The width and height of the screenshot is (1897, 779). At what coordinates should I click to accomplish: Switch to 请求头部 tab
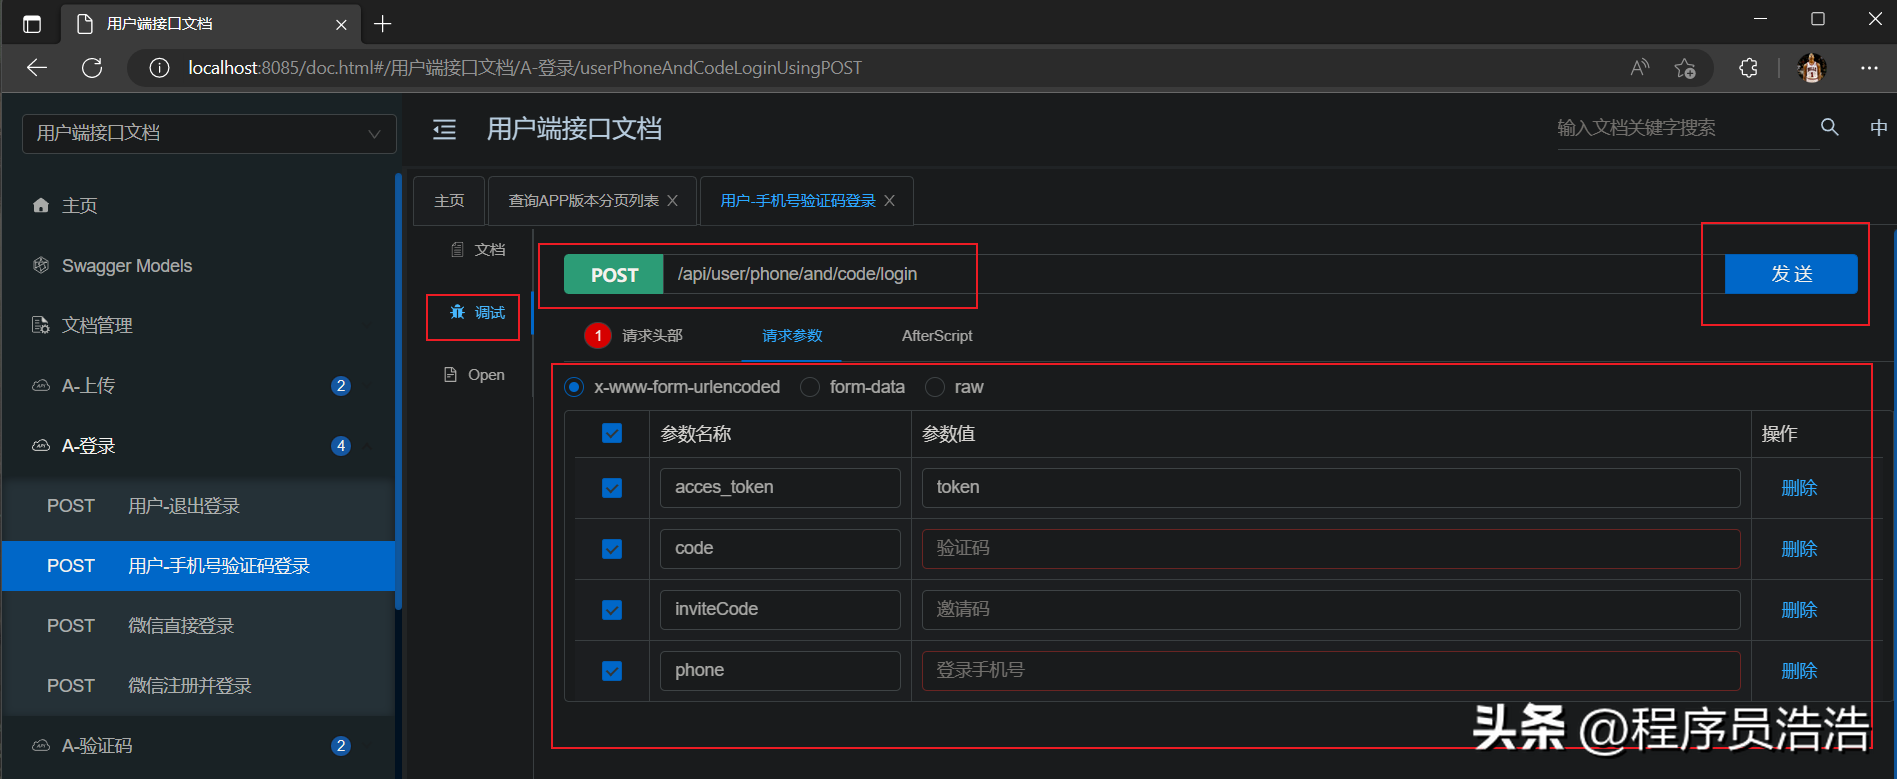652,336
